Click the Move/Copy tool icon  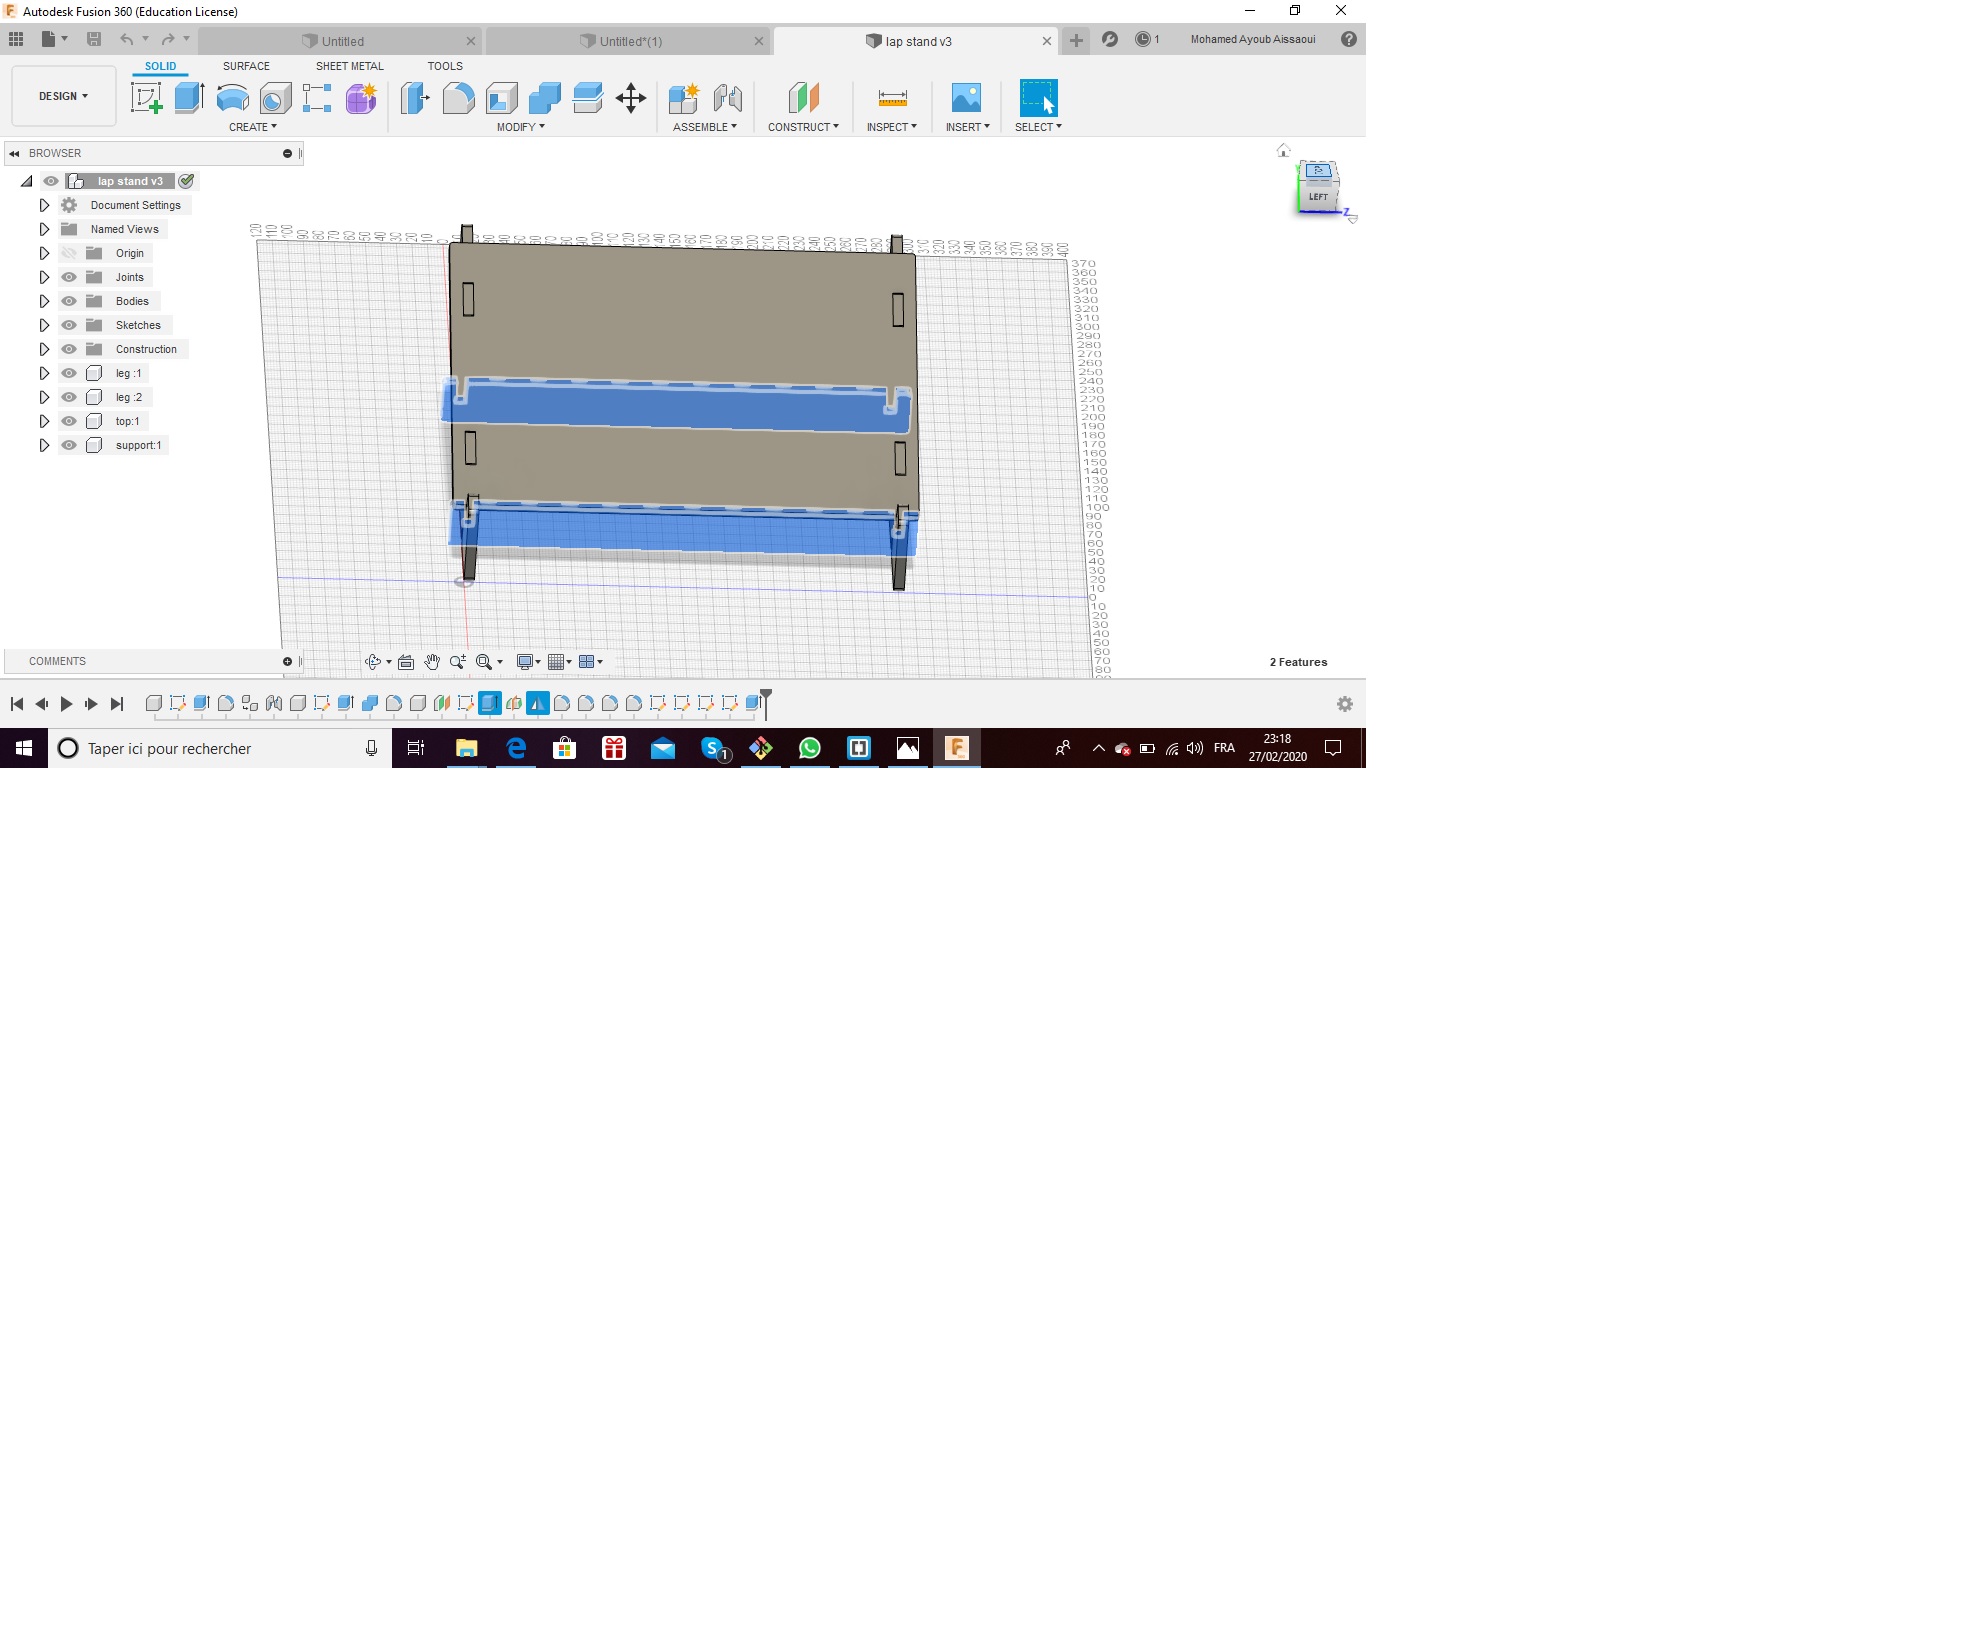pyautogui.click(x=631, y=98)
